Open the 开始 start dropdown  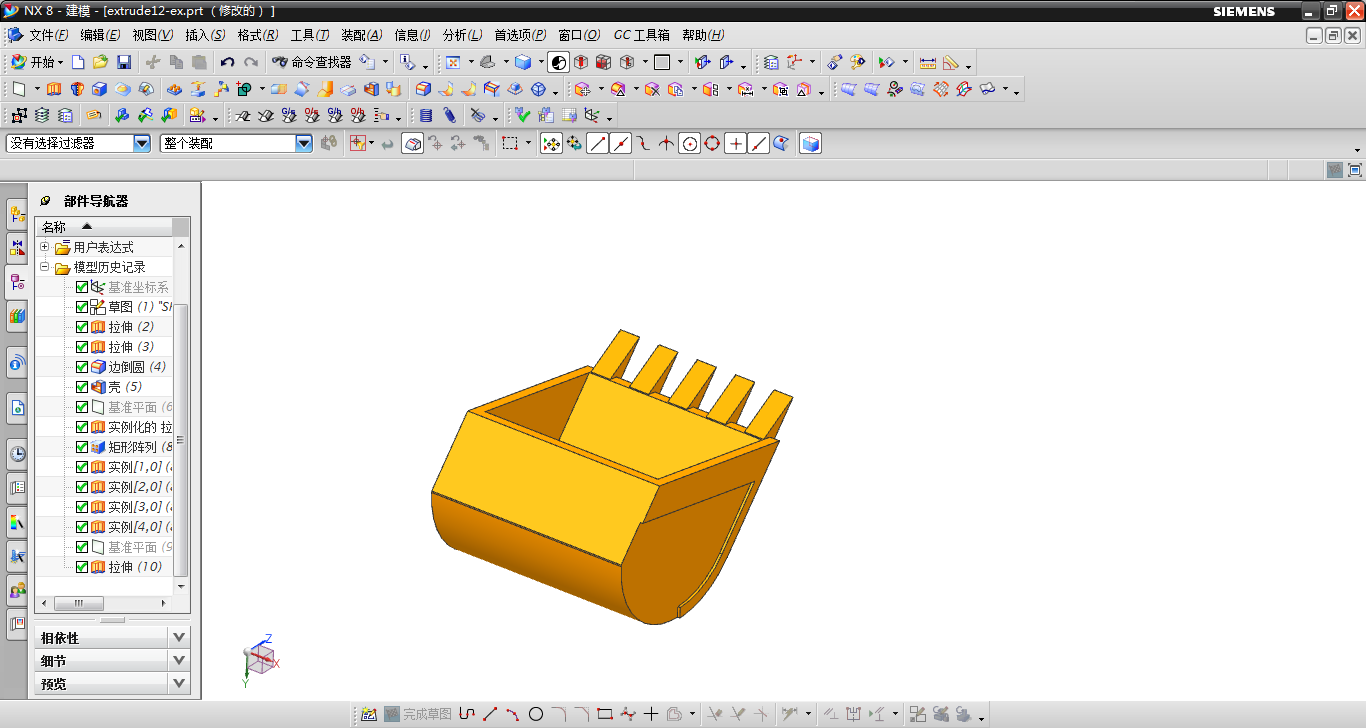[x=36, y=62]
